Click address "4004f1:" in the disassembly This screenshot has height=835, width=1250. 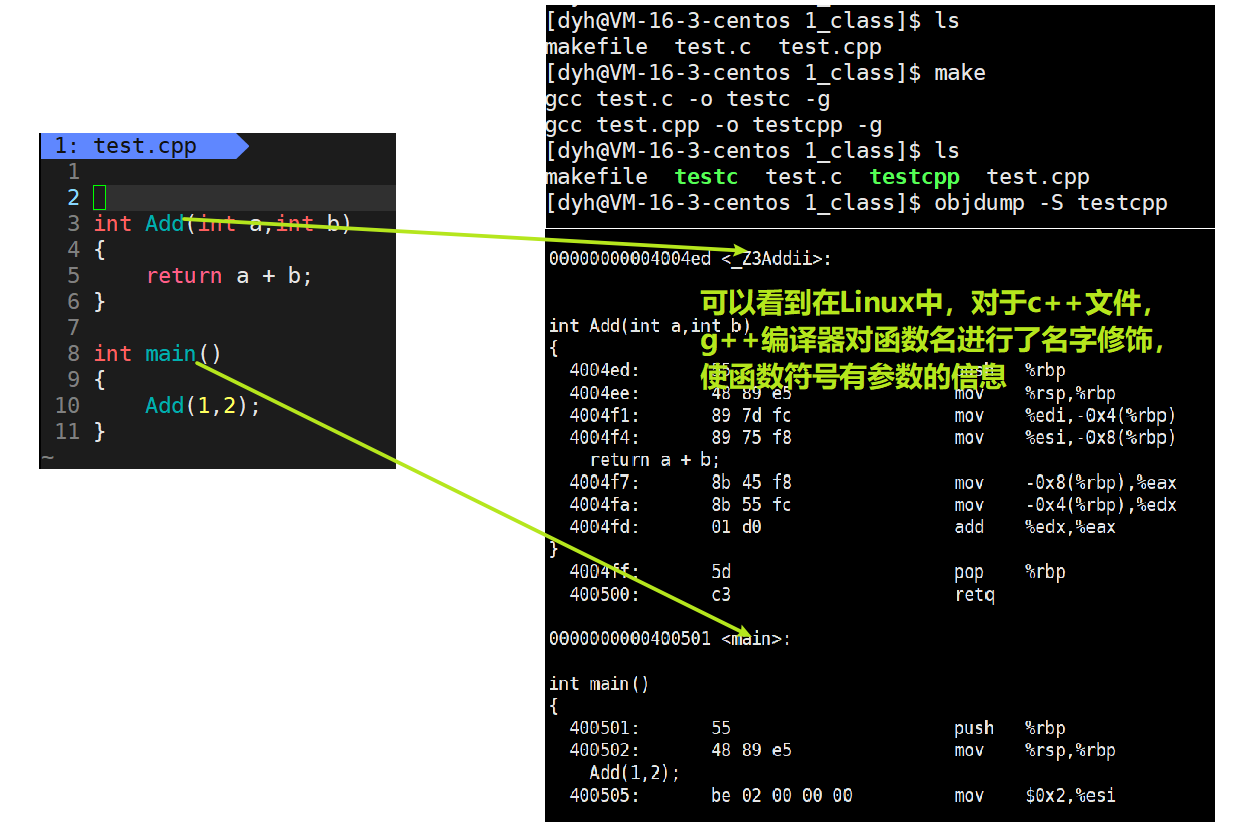click(x=604, y=415)
